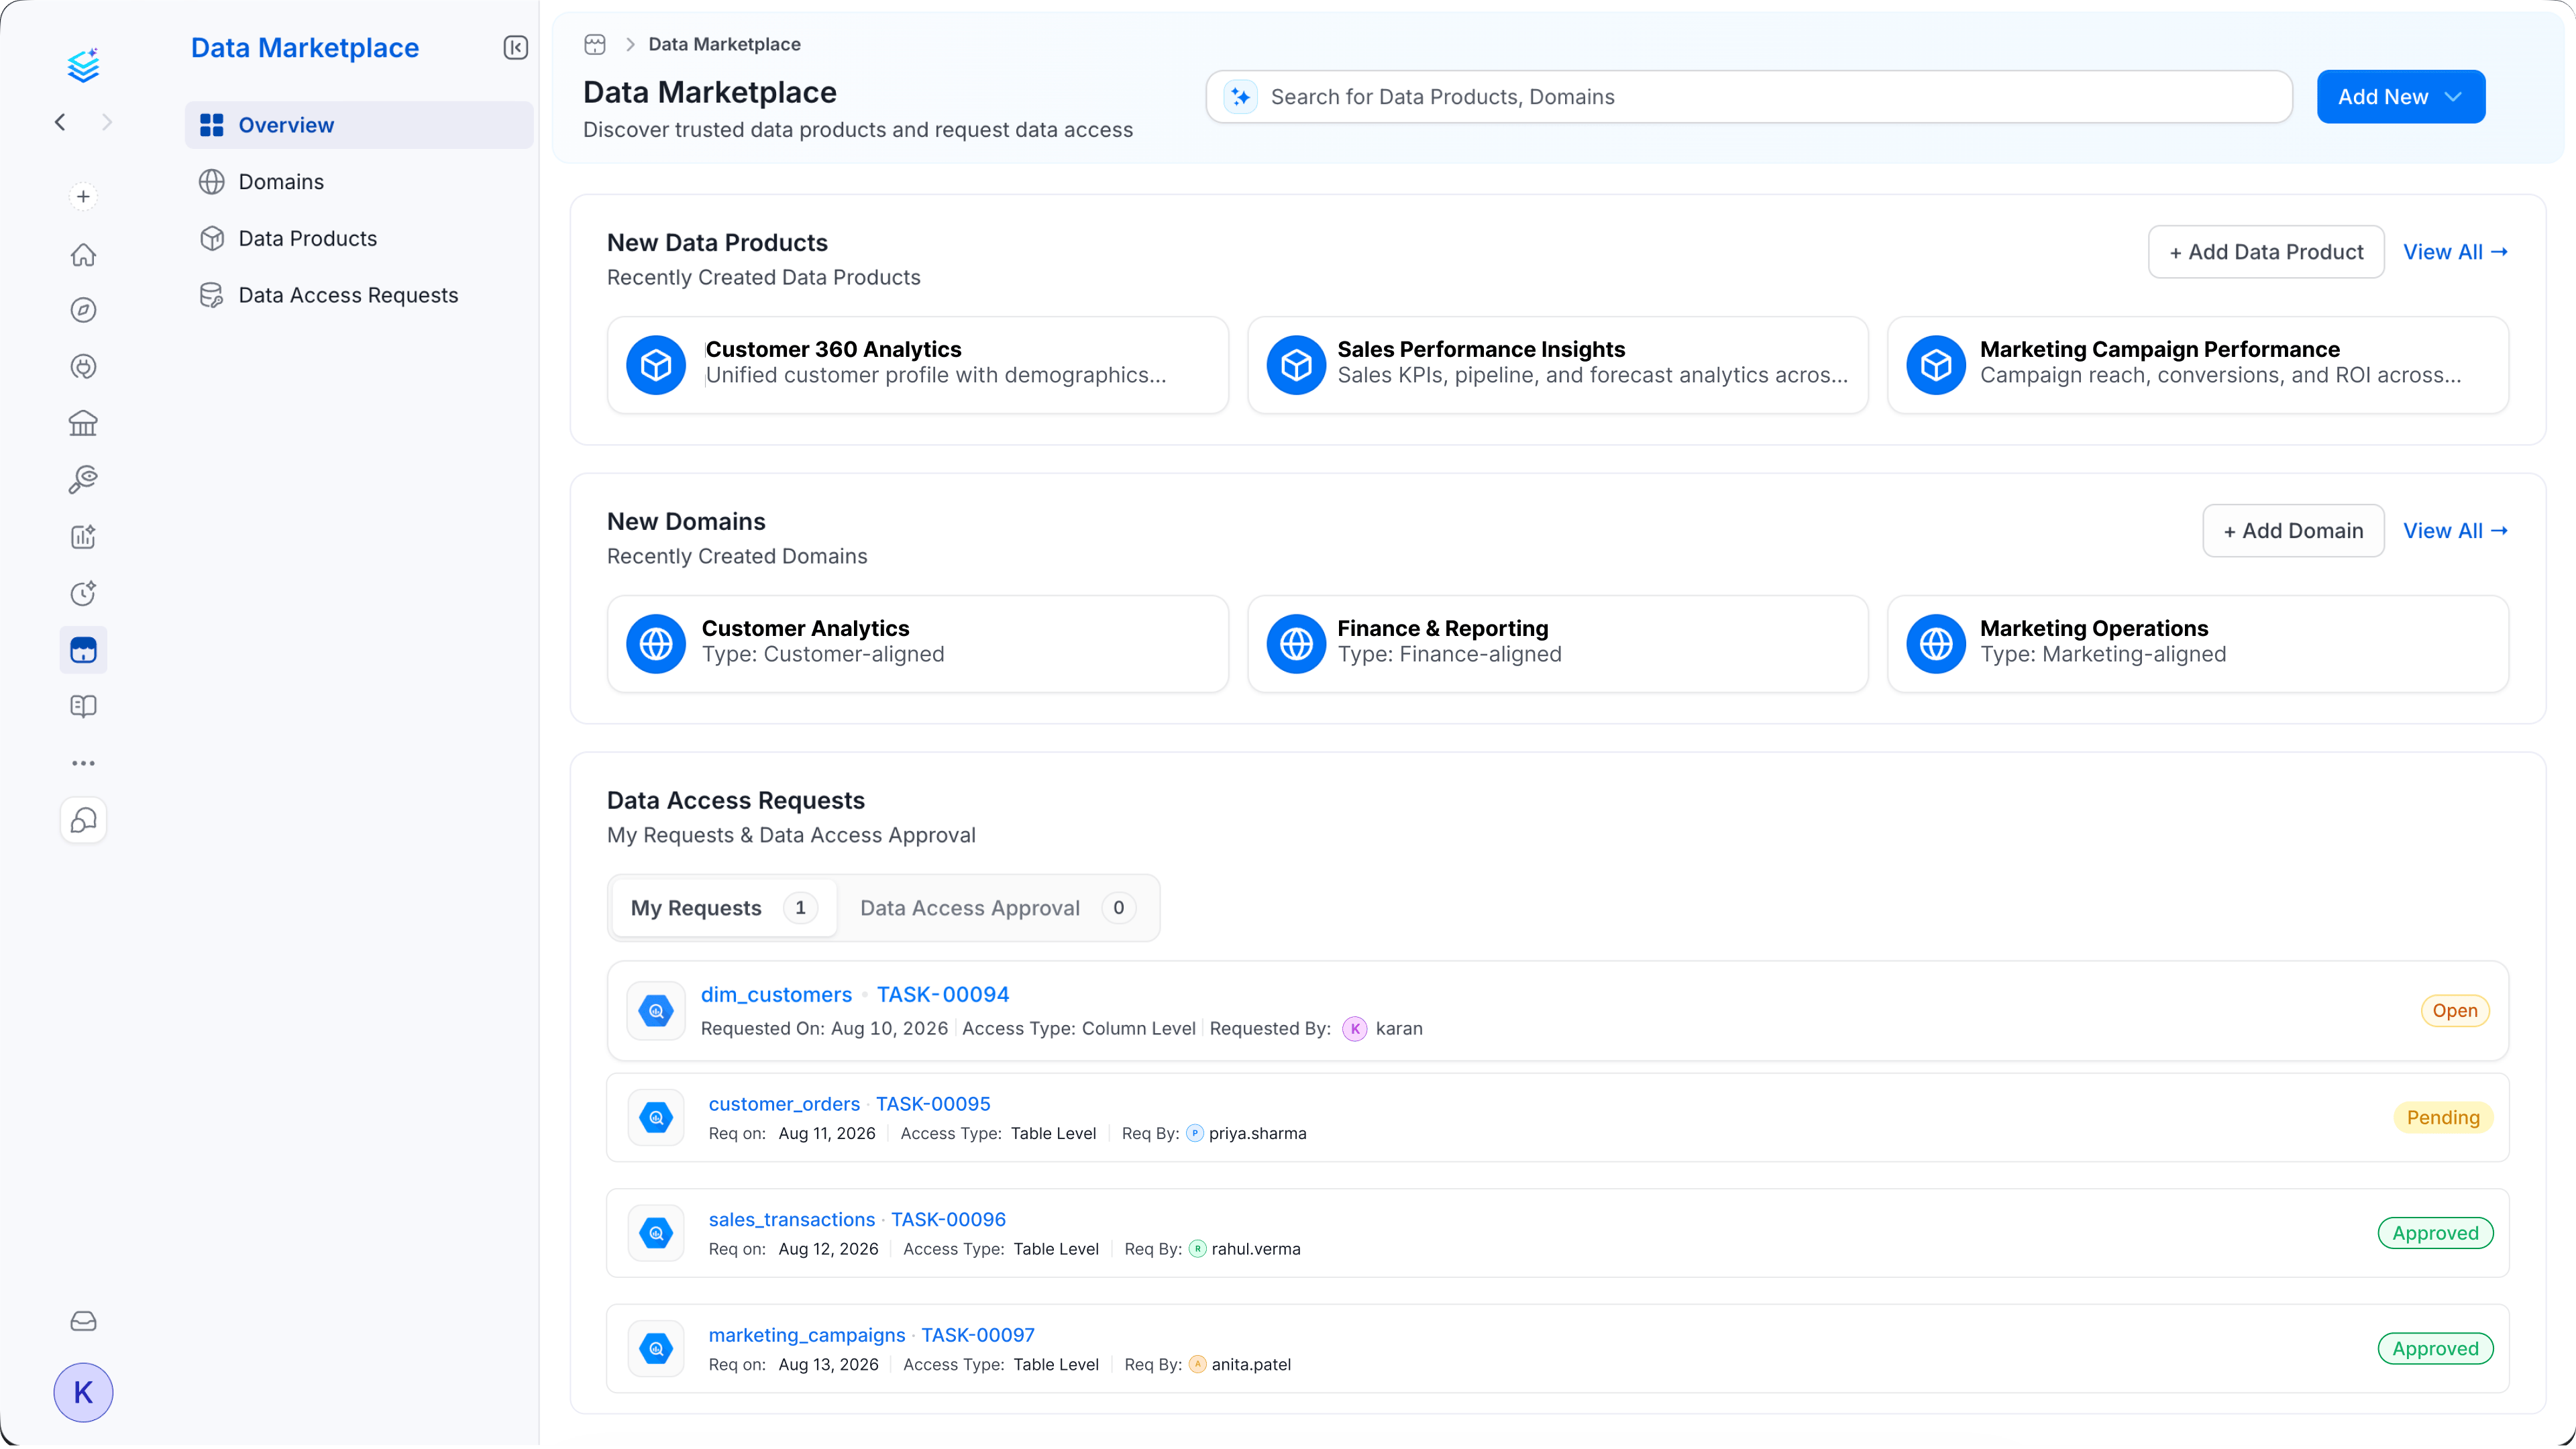Open the observability magnifier-eye icon
The width and height of the screenshot is (2576, 1449).
click(83, 480)
